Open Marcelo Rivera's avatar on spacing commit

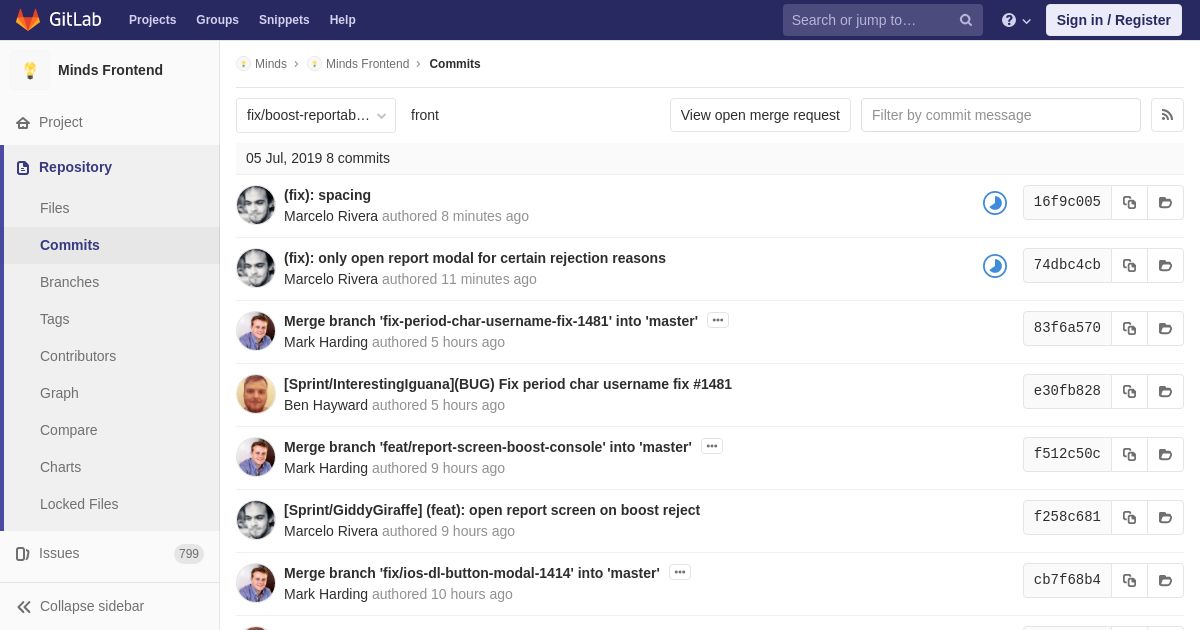256,205
